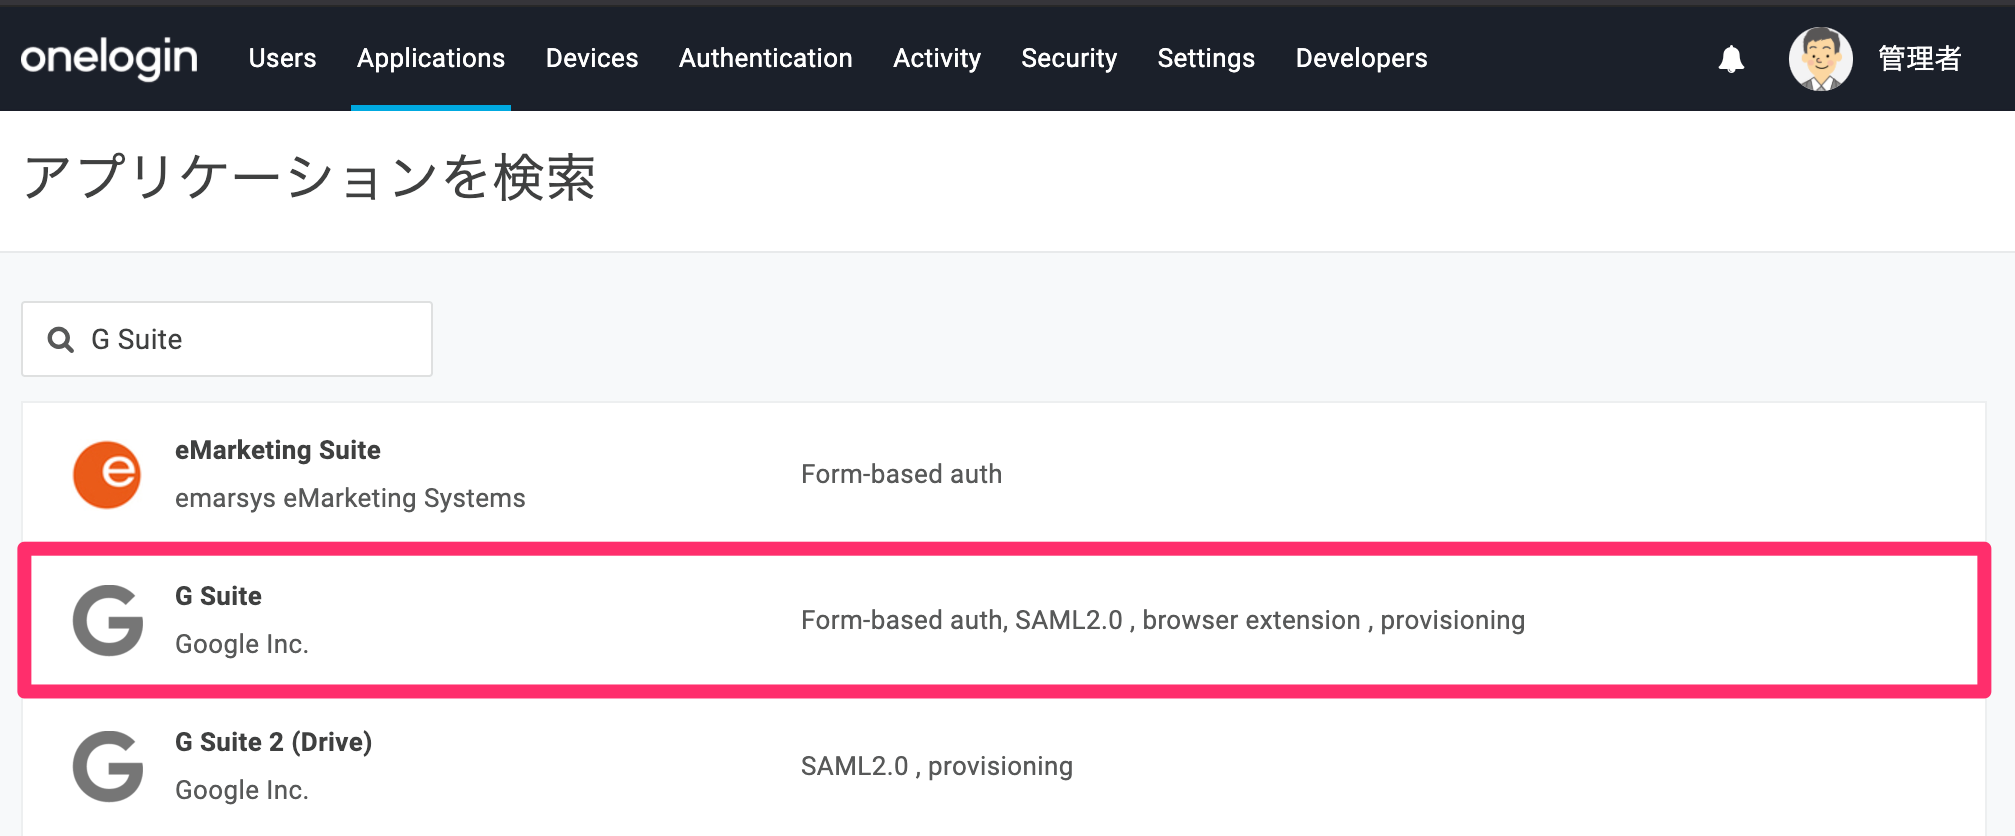Open the Authentication menu

[765, 58]
